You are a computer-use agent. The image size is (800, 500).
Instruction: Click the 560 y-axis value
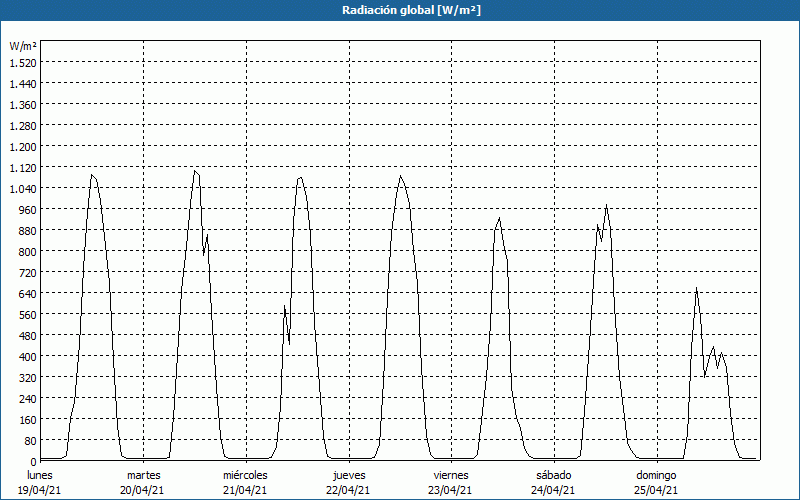pyautogui.click(x=29, y=315)
